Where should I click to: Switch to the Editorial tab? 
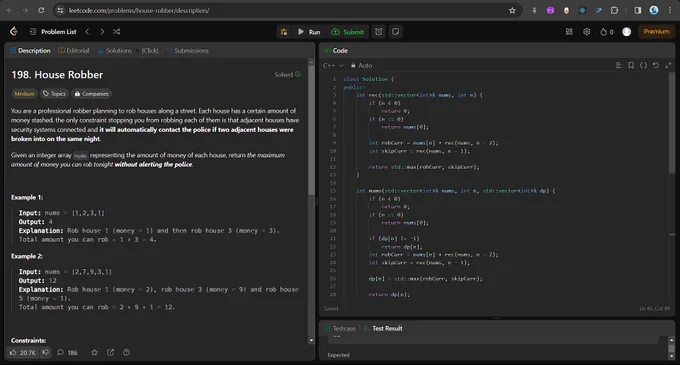click(74, 51)
